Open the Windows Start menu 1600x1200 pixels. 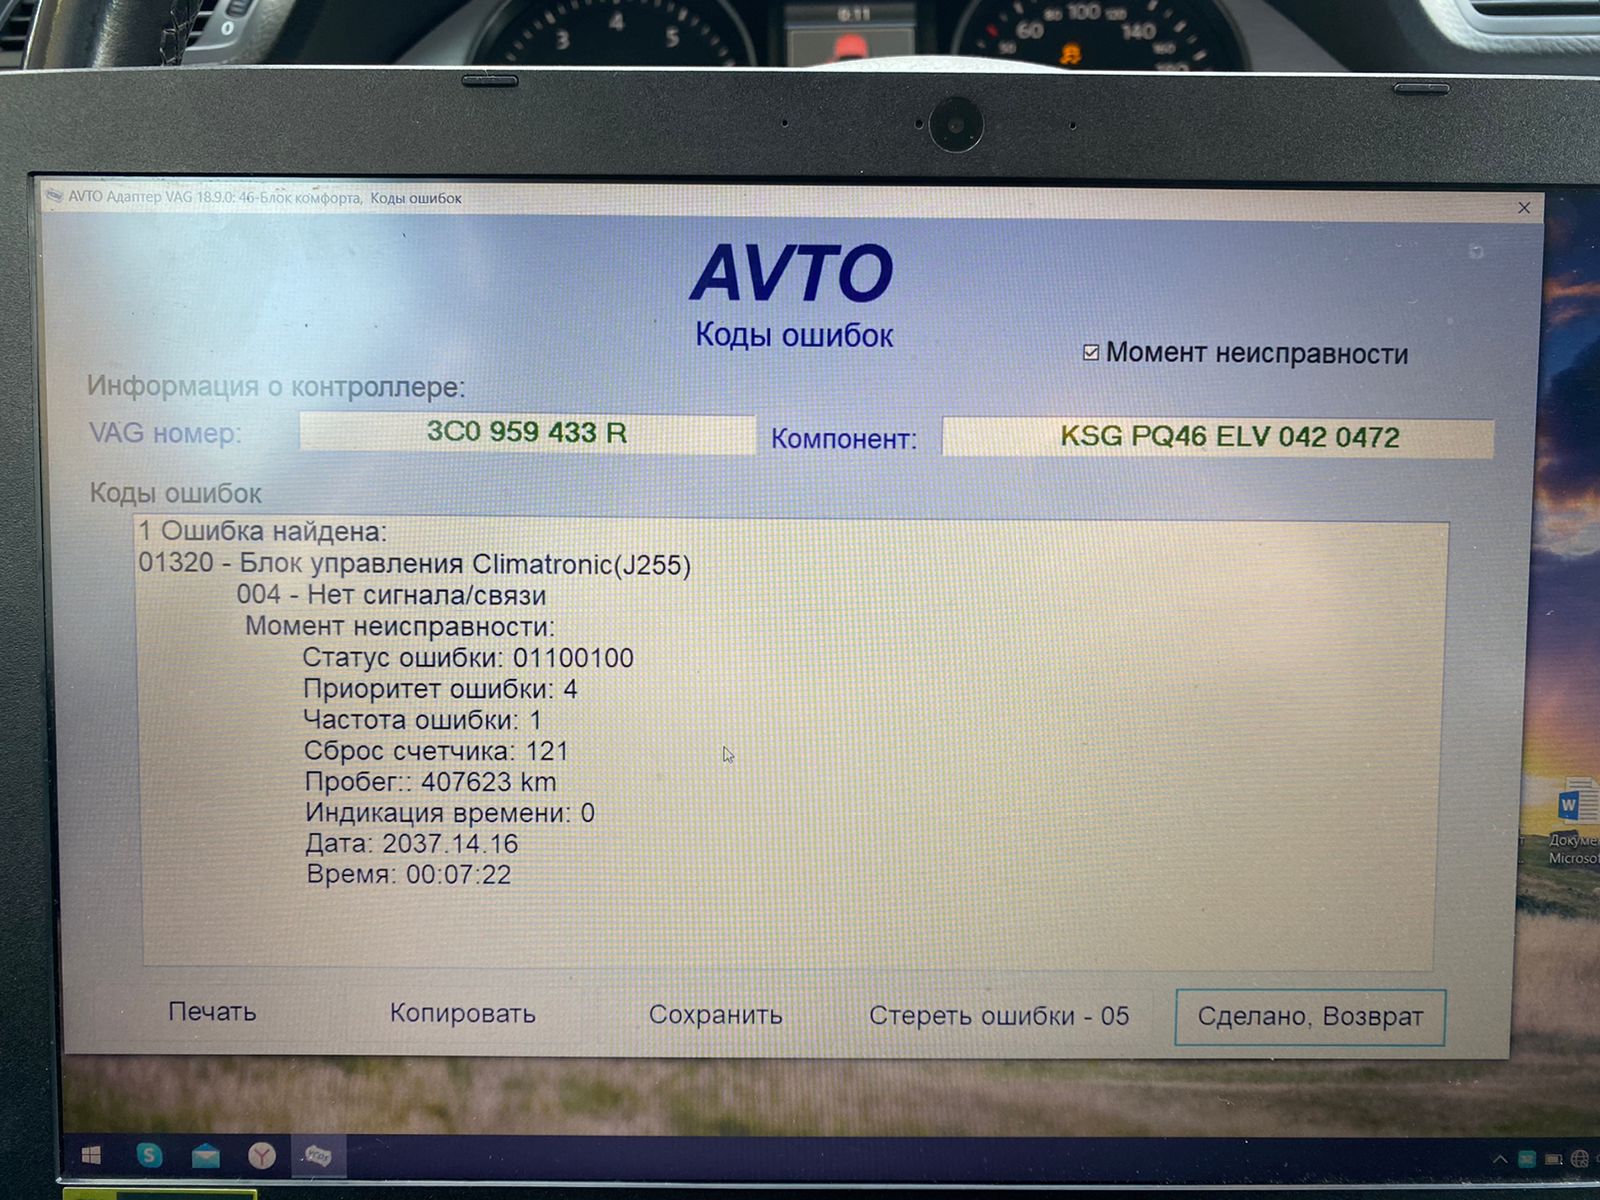click(91, 1156)
